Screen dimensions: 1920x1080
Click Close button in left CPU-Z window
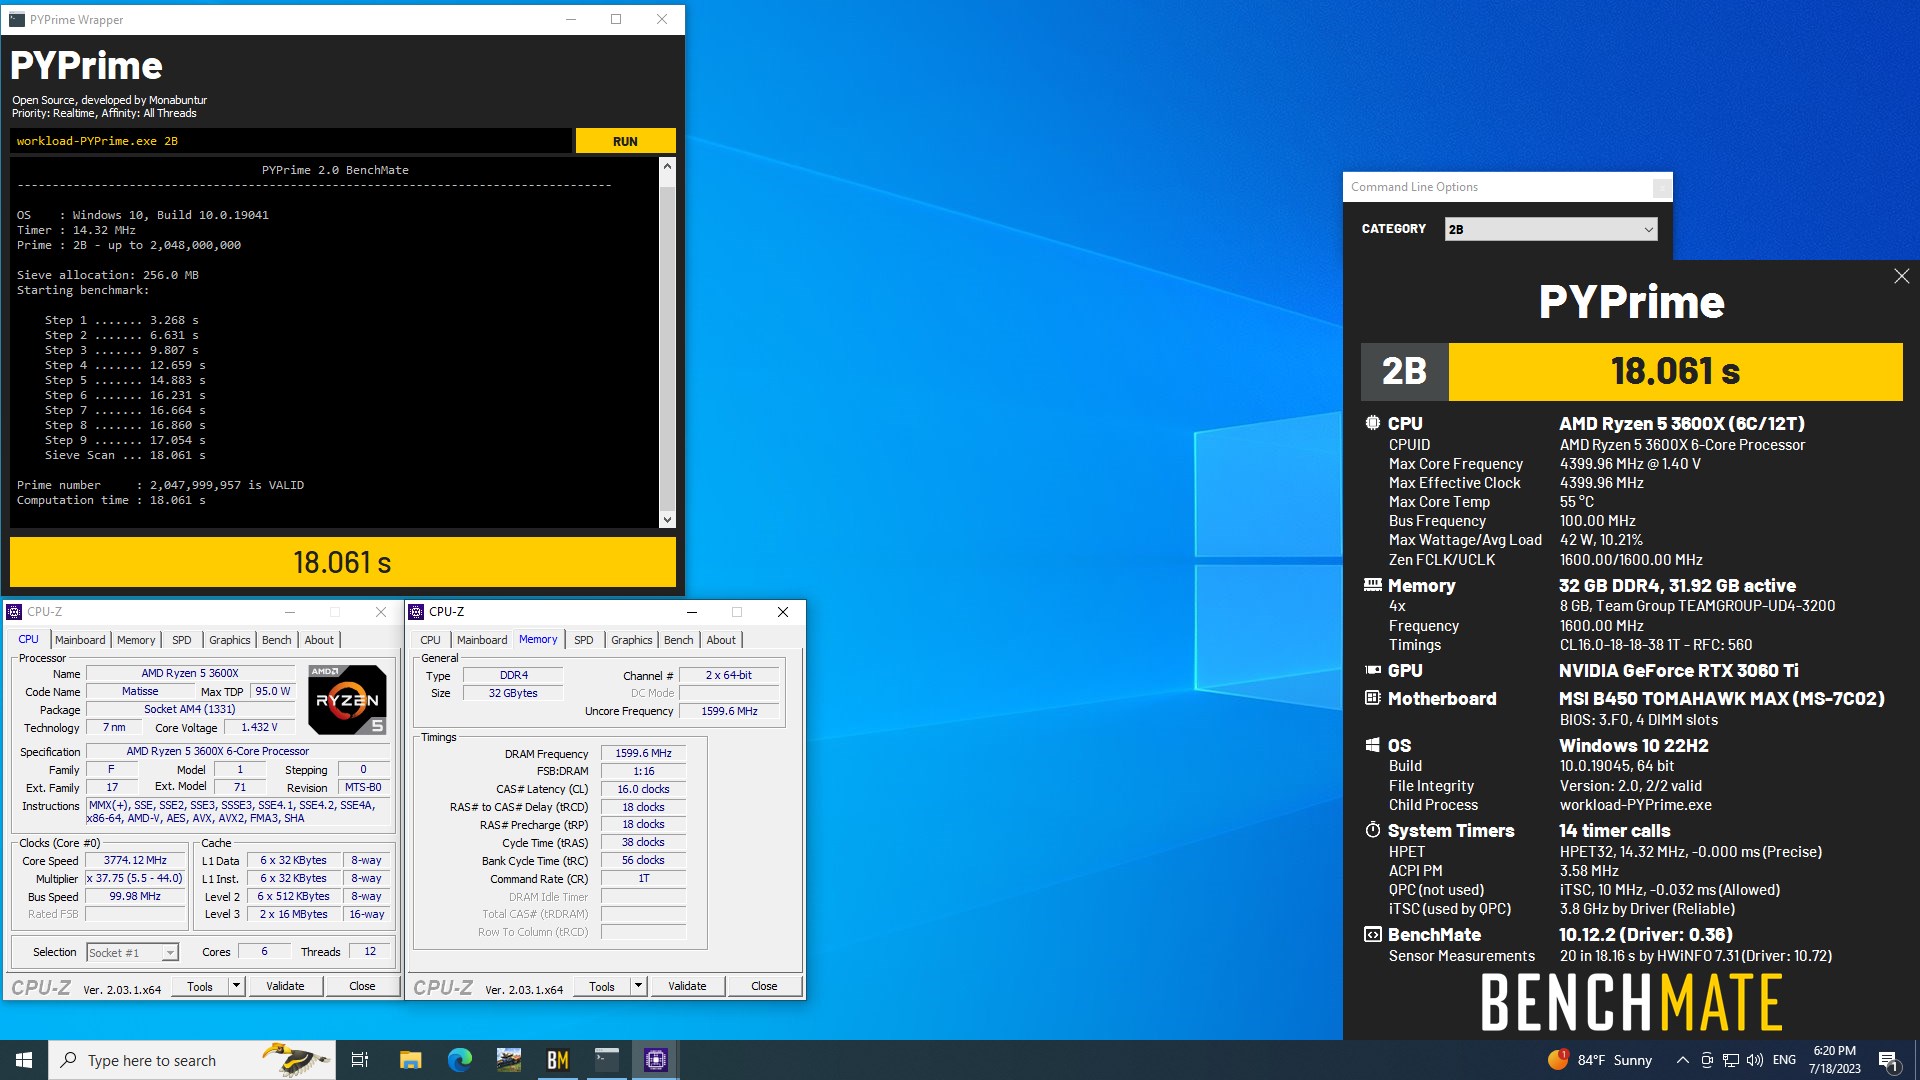coord(362,986)
